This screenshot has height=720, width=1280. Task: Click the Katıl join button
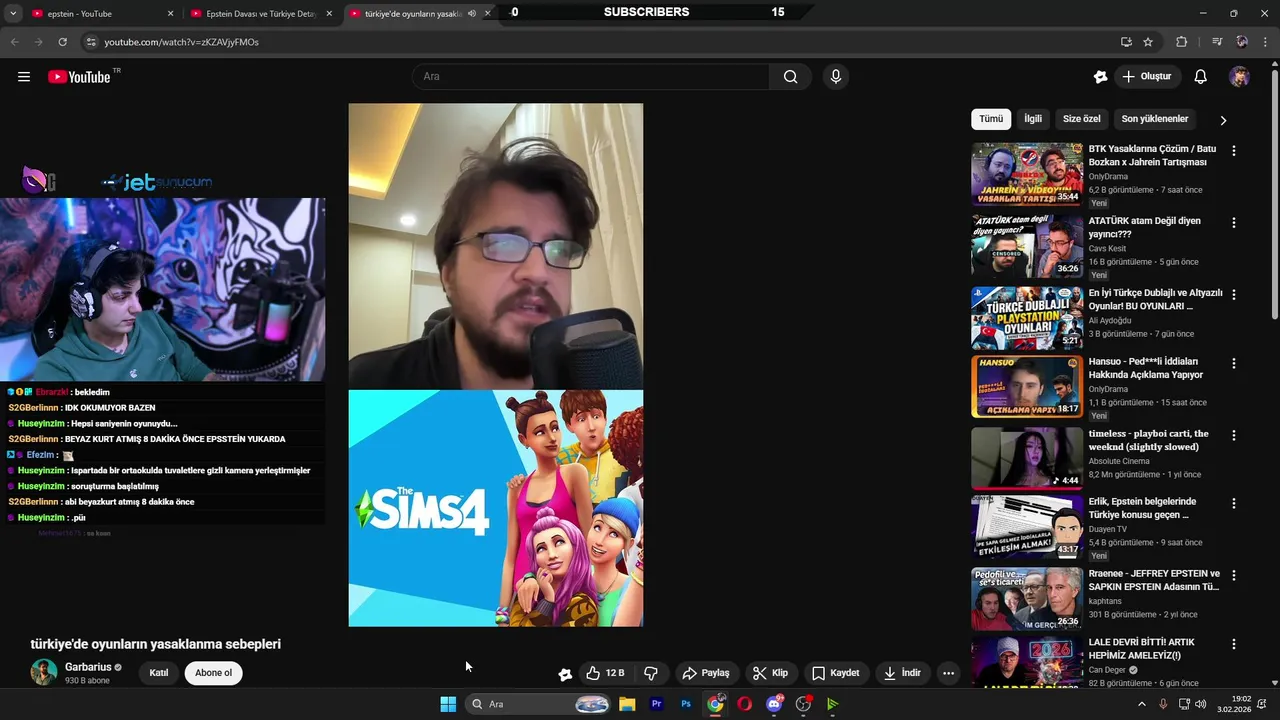[x=159, y=673]
